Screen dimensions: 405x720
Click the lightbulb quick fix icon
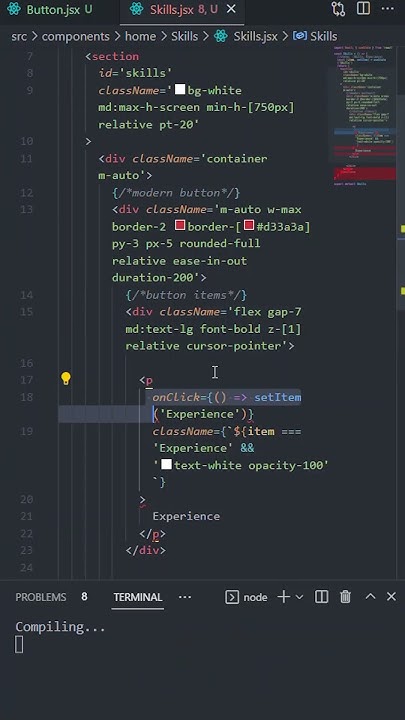[x=66, y=379]
